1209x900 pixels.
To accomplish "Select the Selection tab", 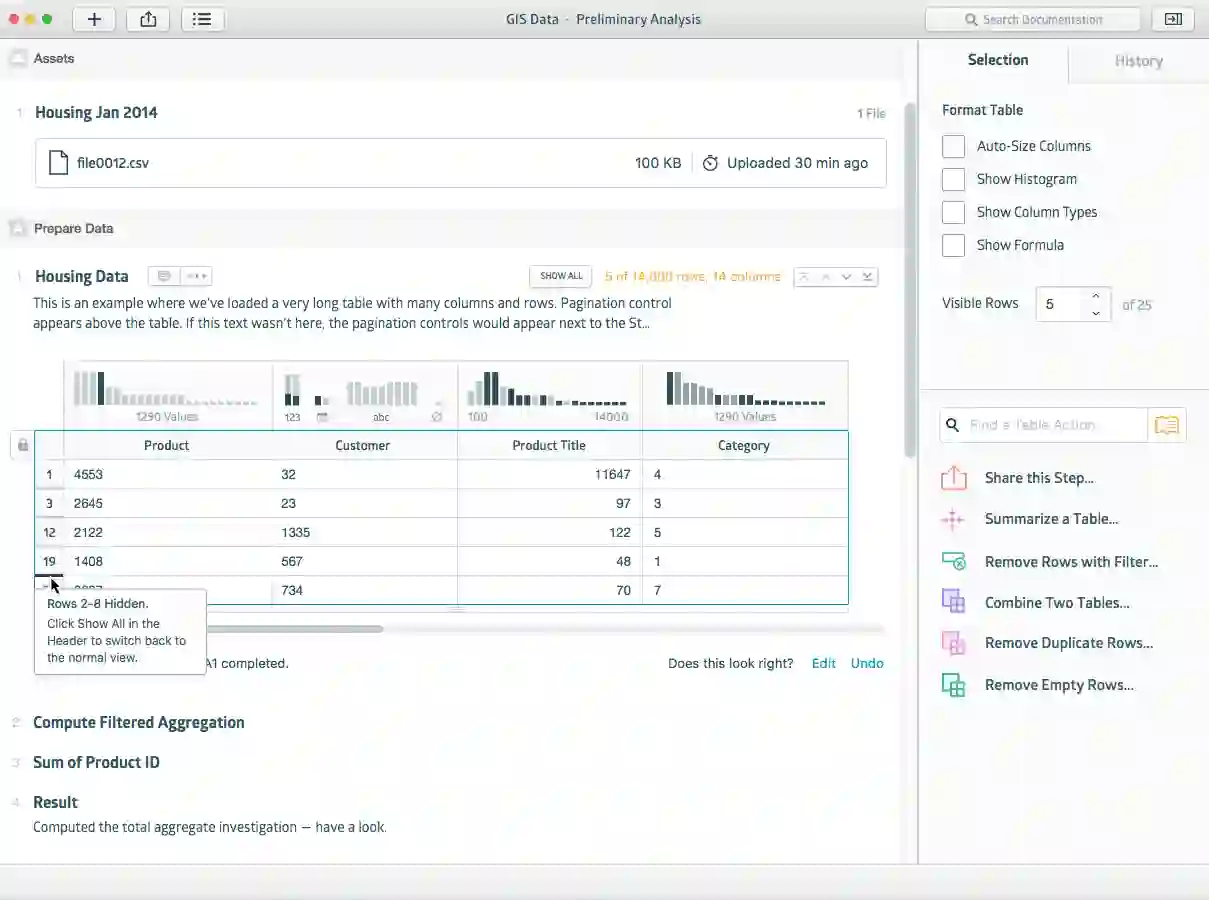I will coord(997,60).
